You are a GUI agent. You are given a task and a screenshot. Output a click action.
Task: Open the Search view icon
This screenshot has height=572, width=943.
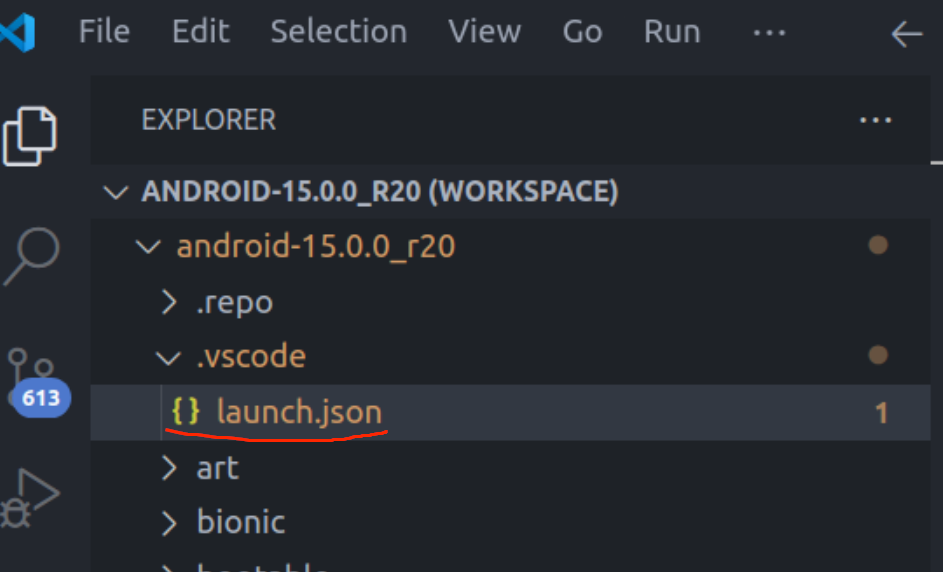pos(30,255)
